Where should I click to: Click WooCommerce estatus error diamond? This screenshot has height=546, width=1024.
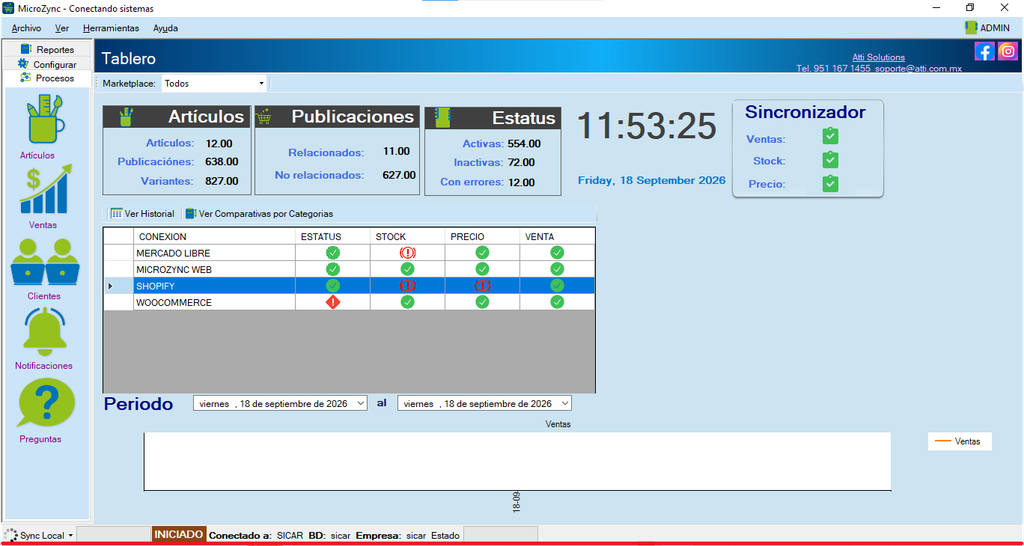tap(333, 302)
